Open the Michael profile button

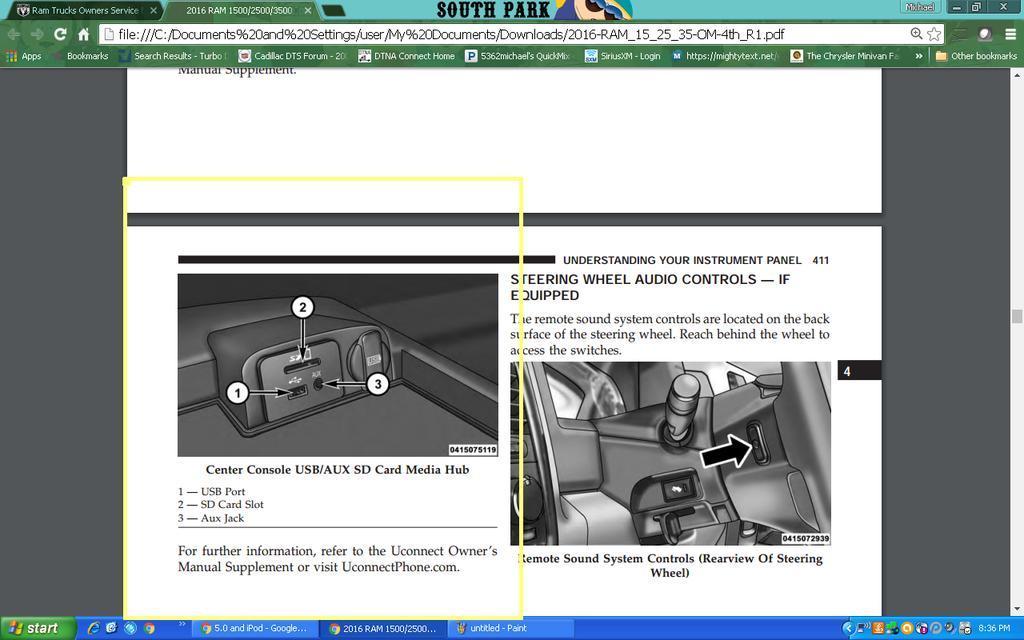click(x=920, y=7)
